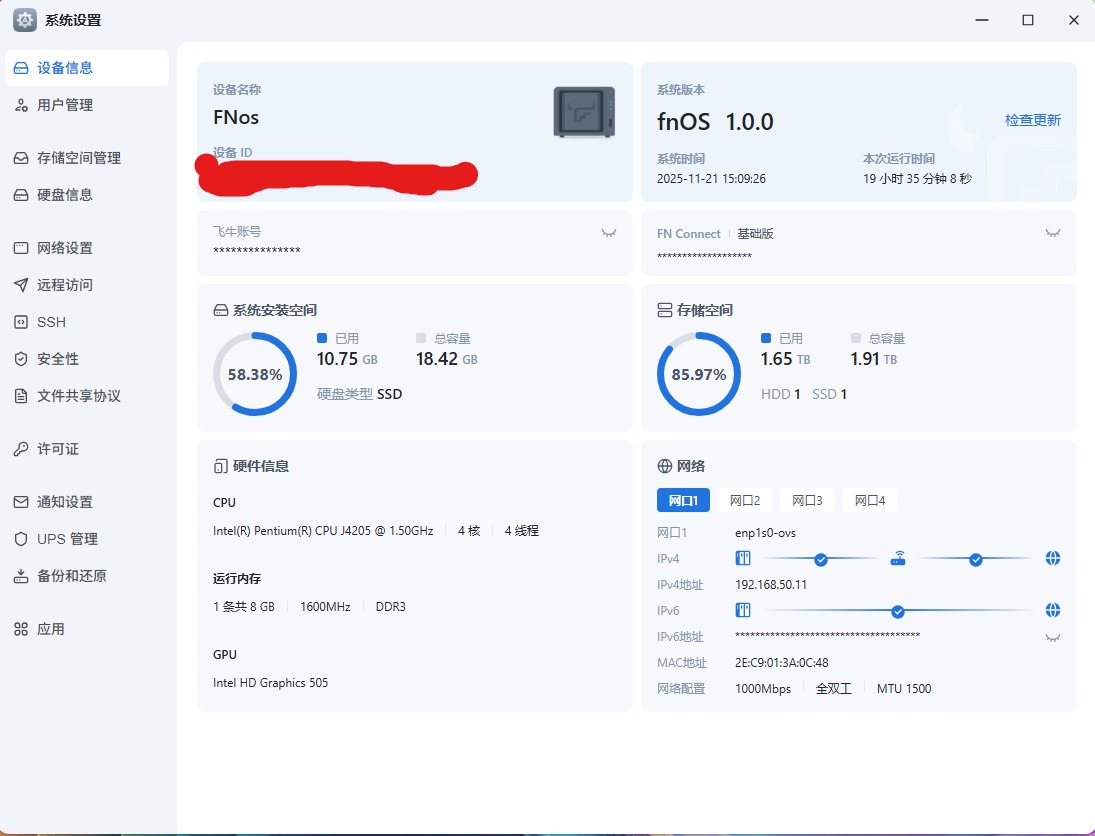Click the 网络设置 sidebar icon

[21, 248]
